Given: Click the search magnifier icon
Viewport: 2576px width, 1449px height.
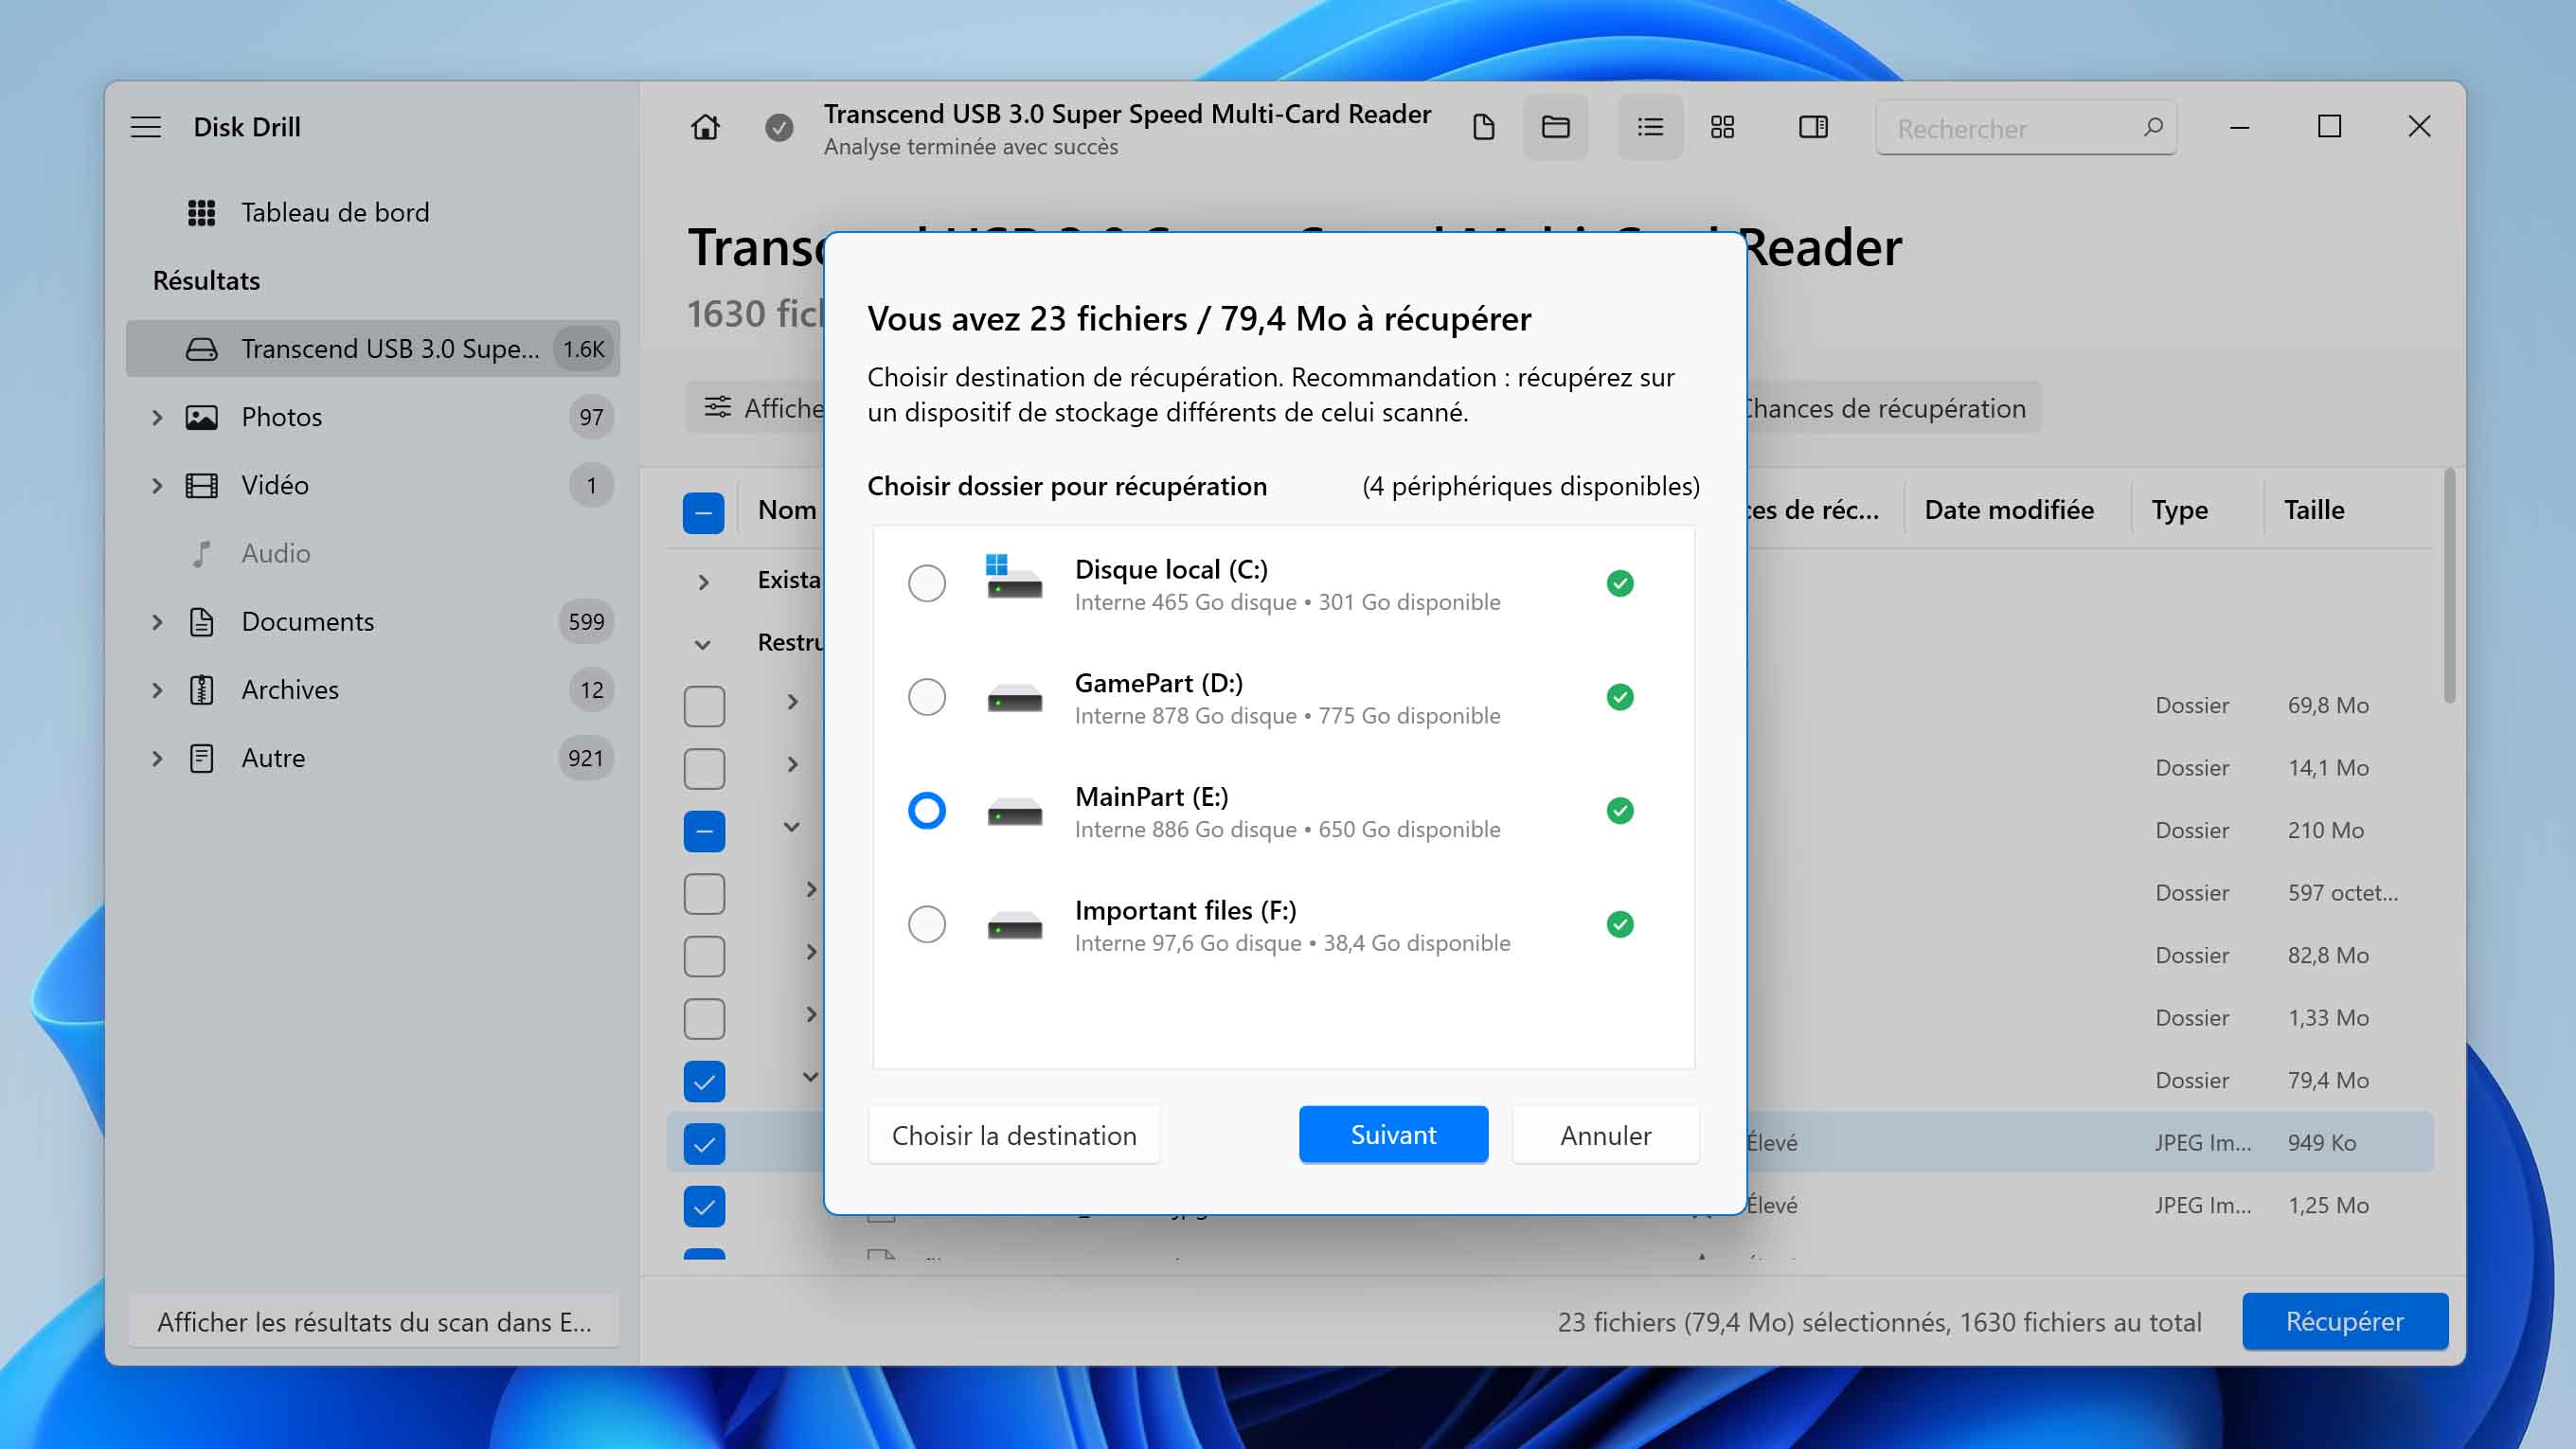Looking at the screenshot, I should 2153,127.
